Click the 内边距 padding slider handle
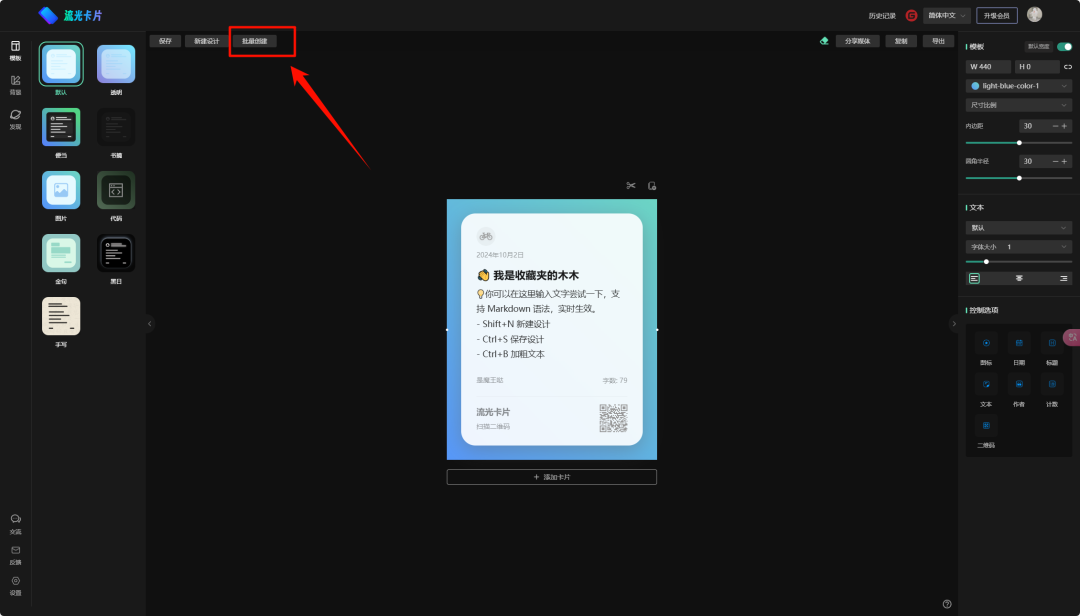The image size is (1080, 616). click(1019, 143)
